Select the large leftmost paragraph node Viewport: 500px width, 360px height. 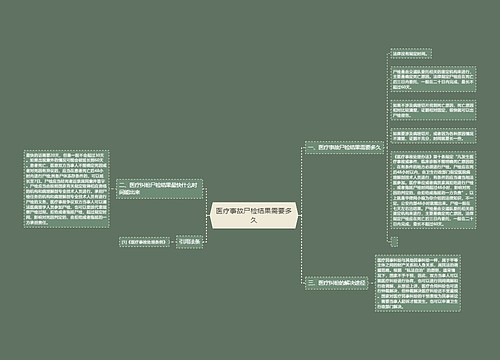66,189
